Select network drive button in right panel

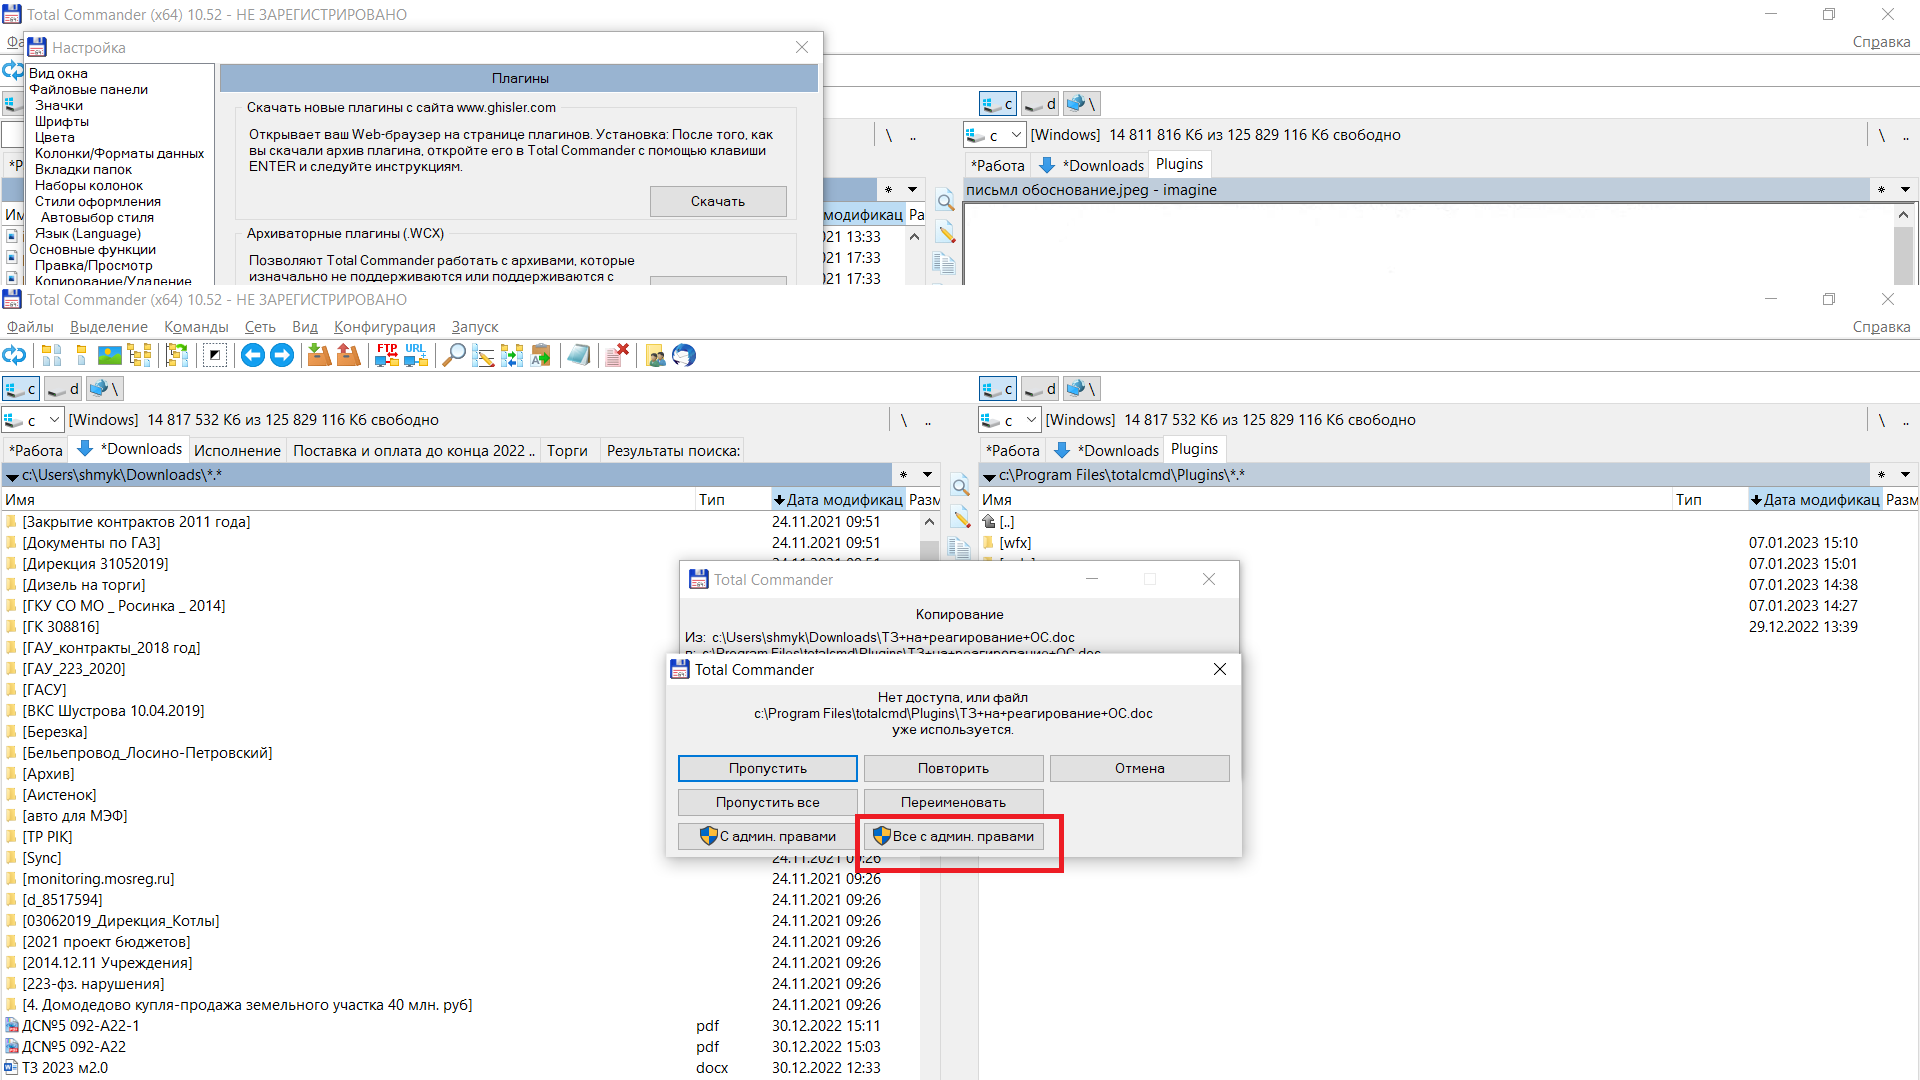[x=1082, y=389]
